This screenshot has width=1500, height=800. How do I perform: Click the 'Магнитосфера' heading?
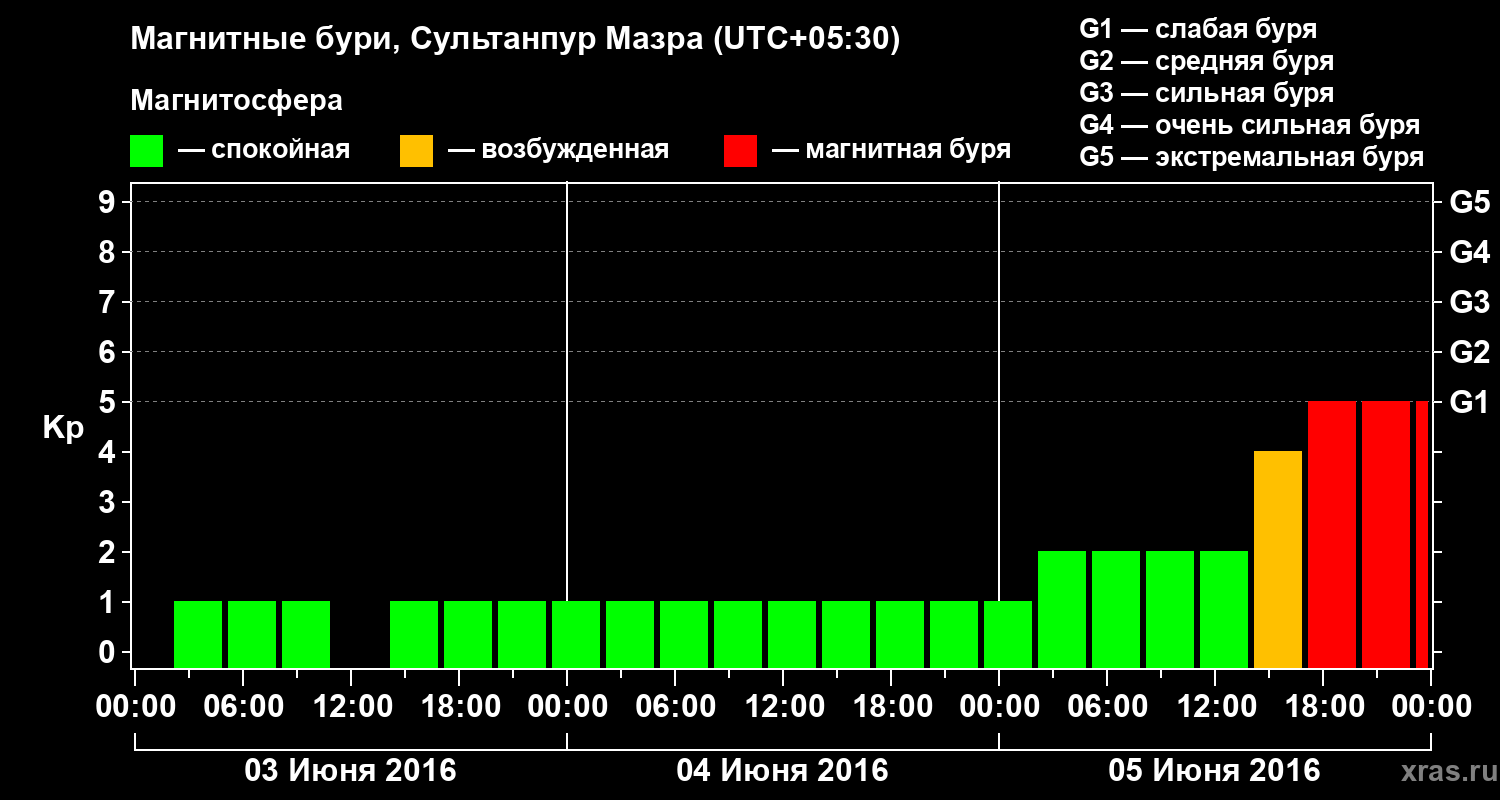[237, 101]
